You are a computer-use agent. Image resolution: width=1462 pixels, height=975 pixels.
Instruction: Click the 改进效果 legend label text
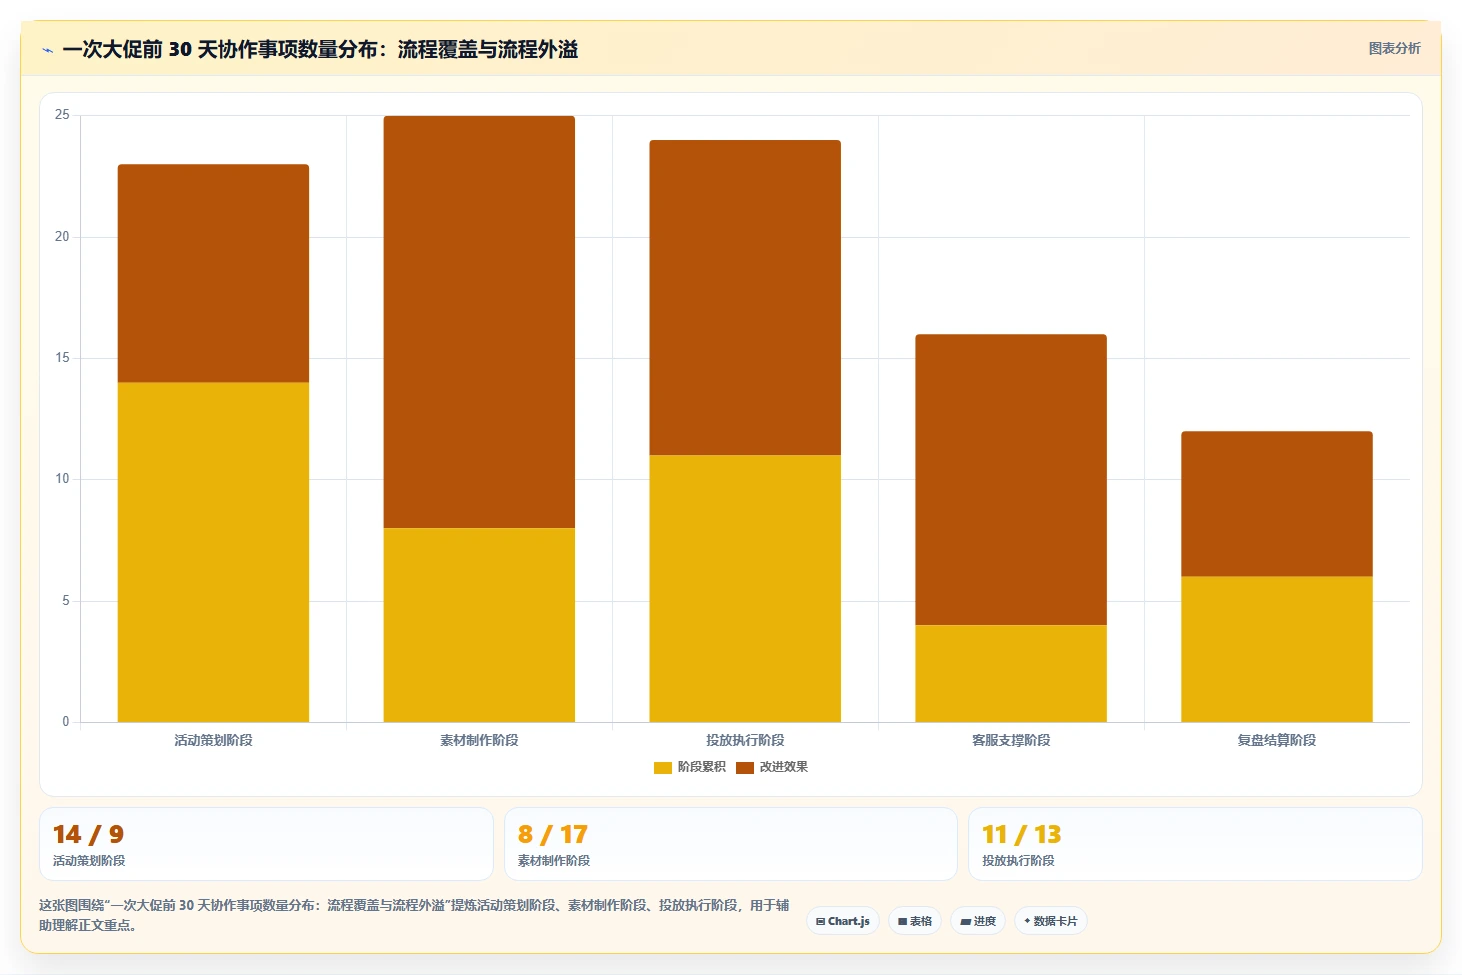(783, 767)
